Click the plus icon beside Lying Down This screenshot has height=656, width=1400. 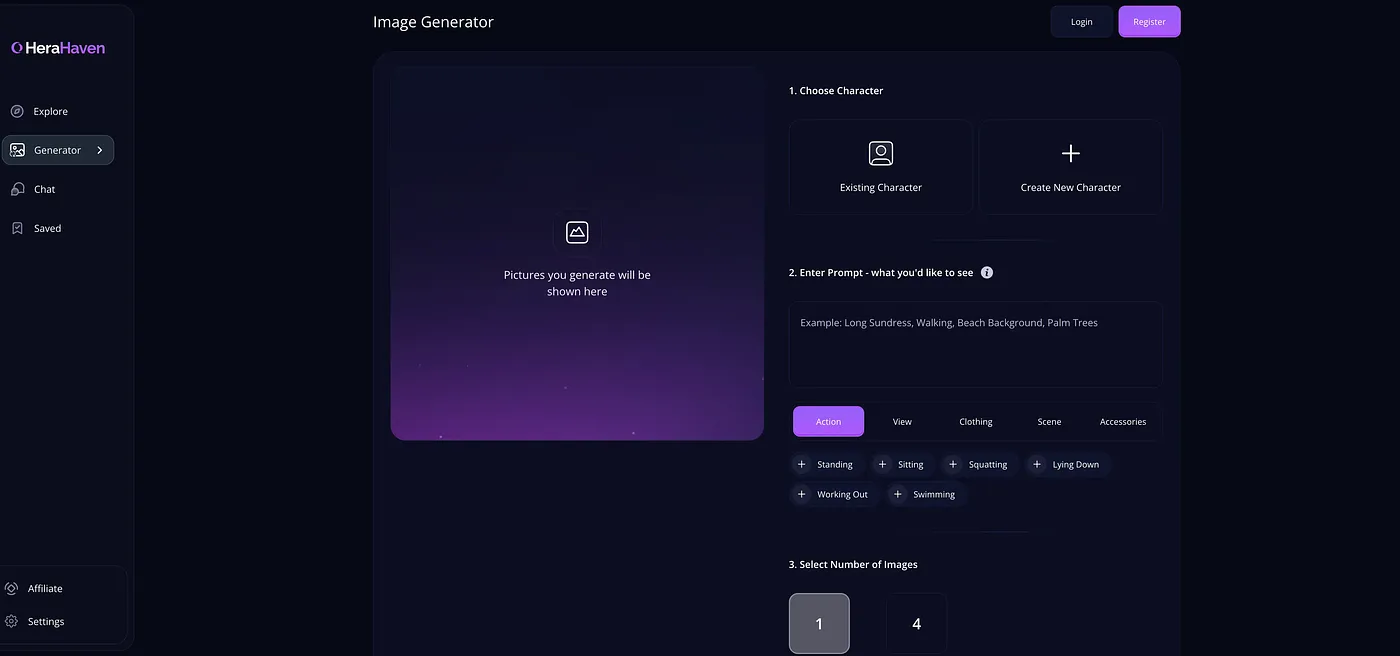tap(1037, 464)
